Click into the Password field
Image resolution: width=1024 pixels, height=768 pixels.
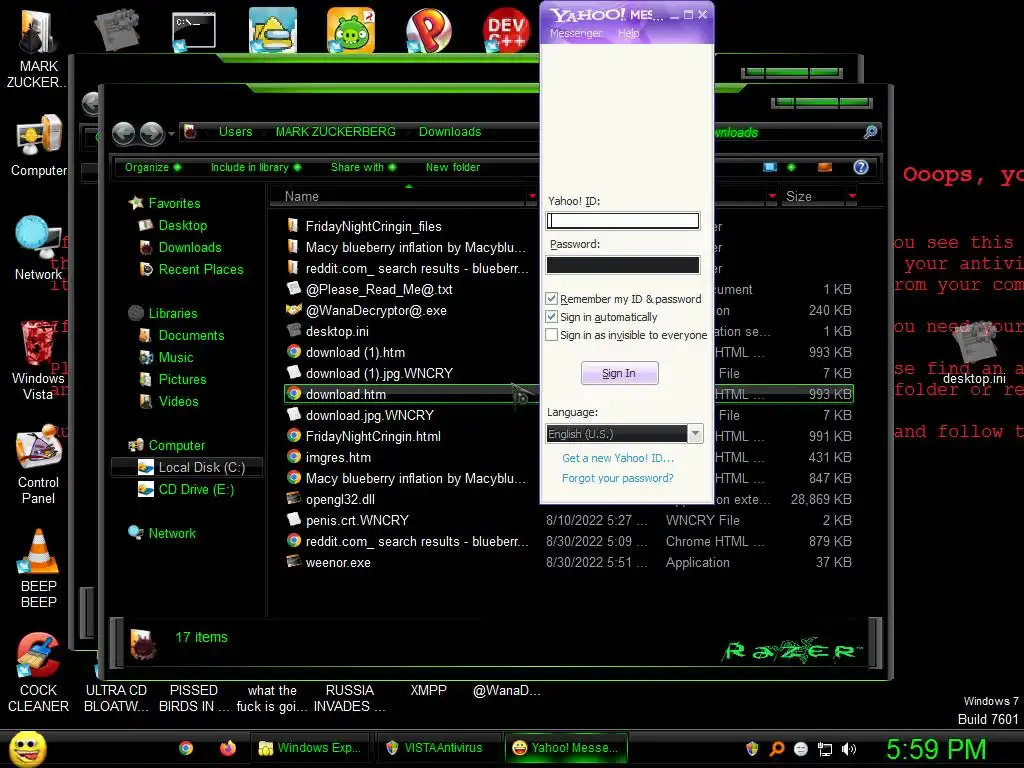[x=623, y=264]
